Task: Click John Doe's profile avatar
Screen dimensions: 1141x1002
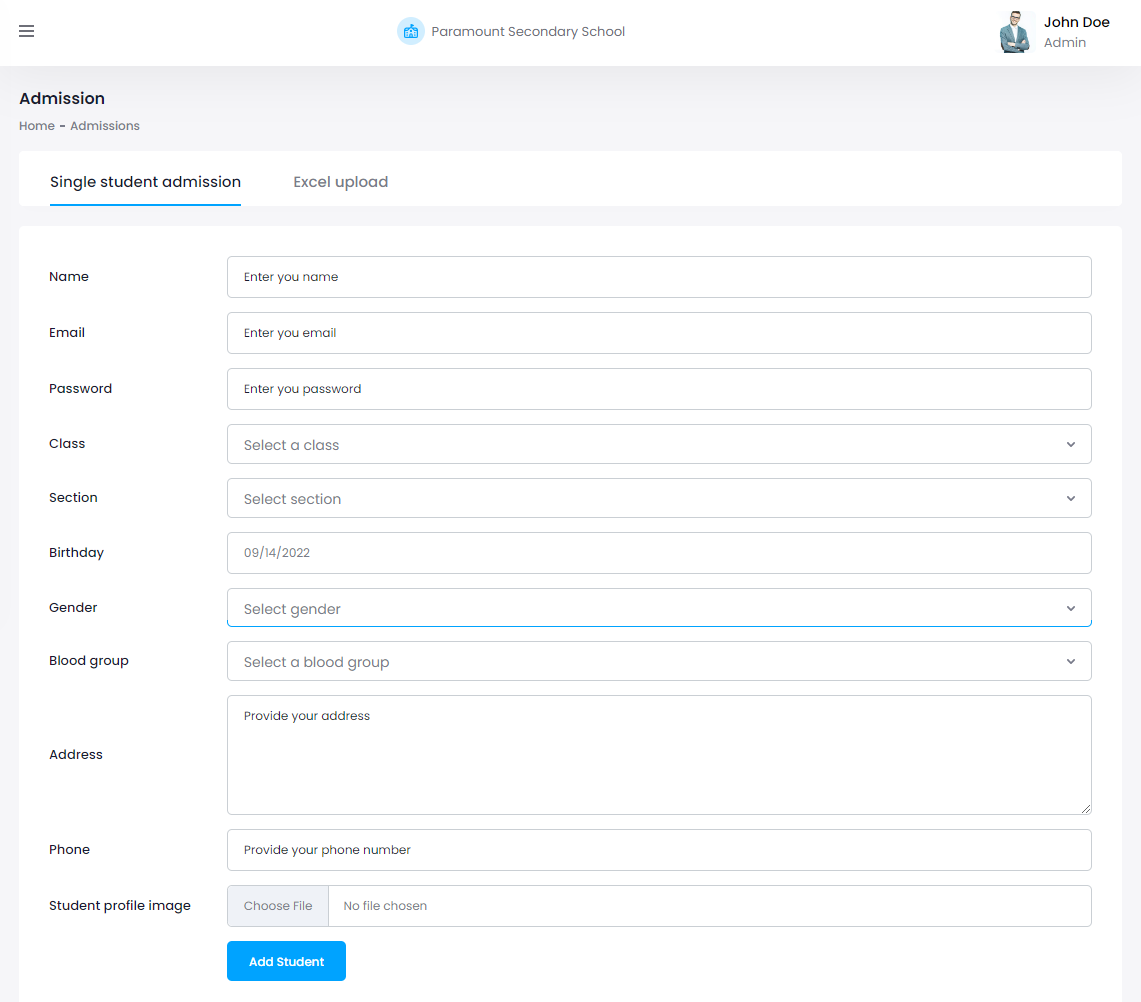Action: pos(1016,32)
